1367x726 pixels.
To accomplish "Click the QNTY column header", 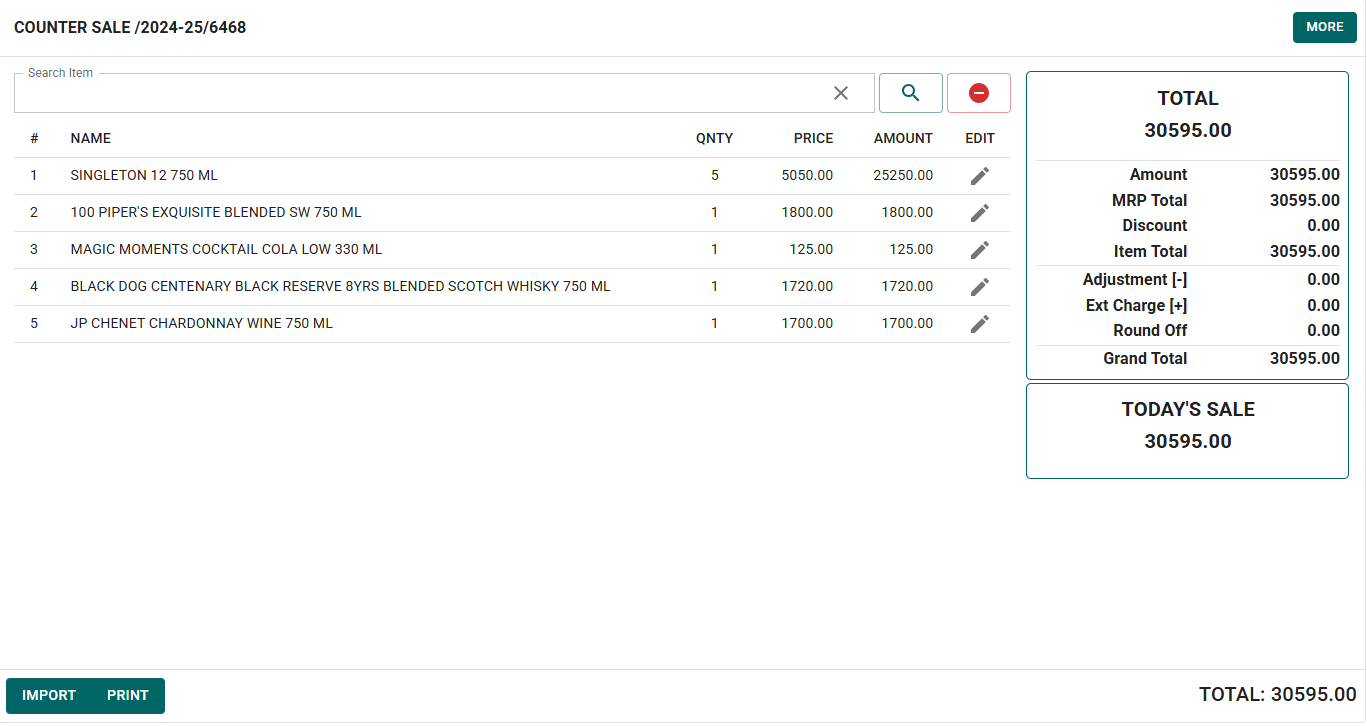I will pos(714,138).
